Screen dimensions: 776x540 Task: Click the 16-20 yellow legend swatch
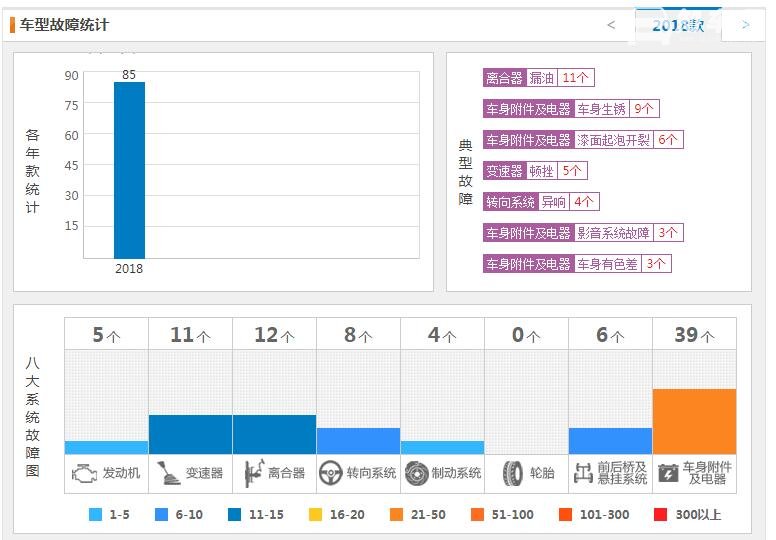point(315,514)
